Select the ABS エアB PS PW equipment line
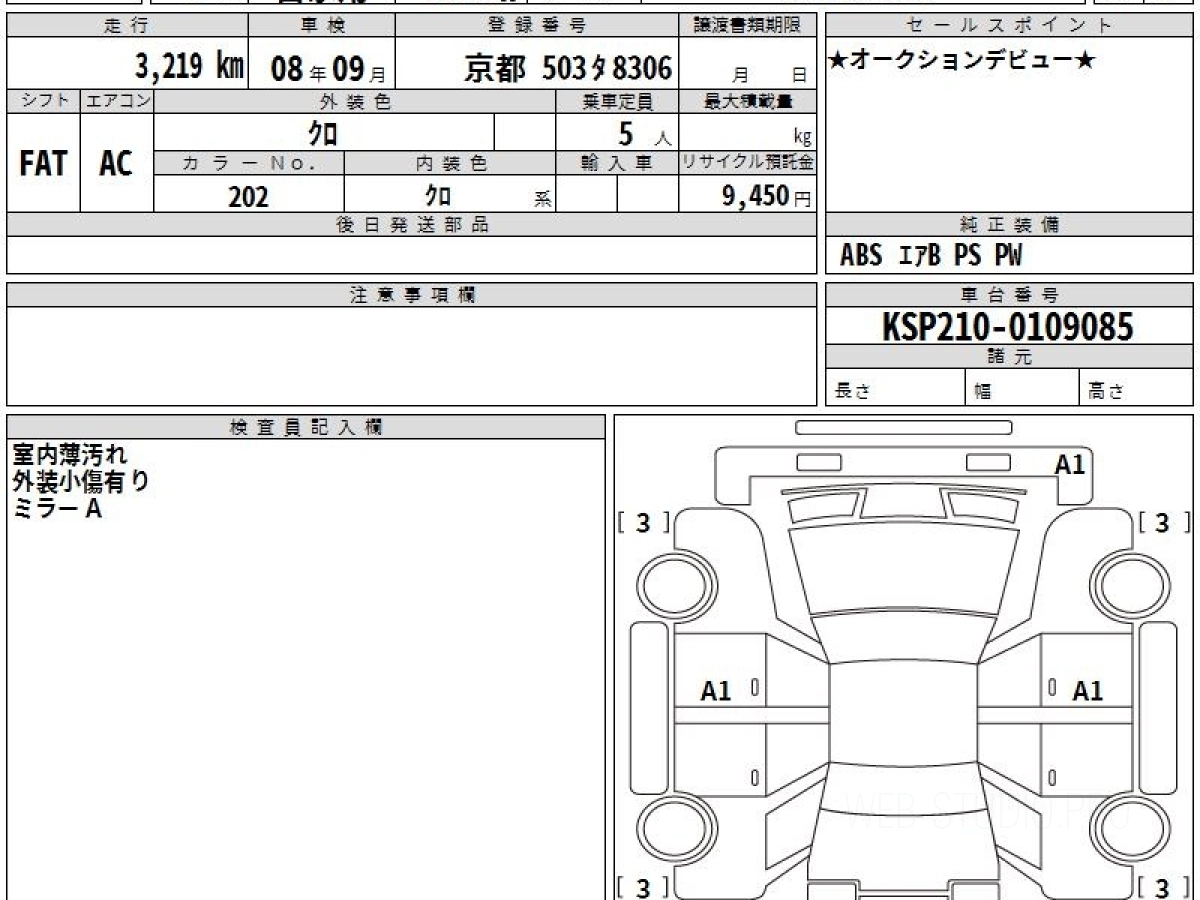The height and width of the screenshot is (900, 1200). pyautogui.click(x=931, y=256)
